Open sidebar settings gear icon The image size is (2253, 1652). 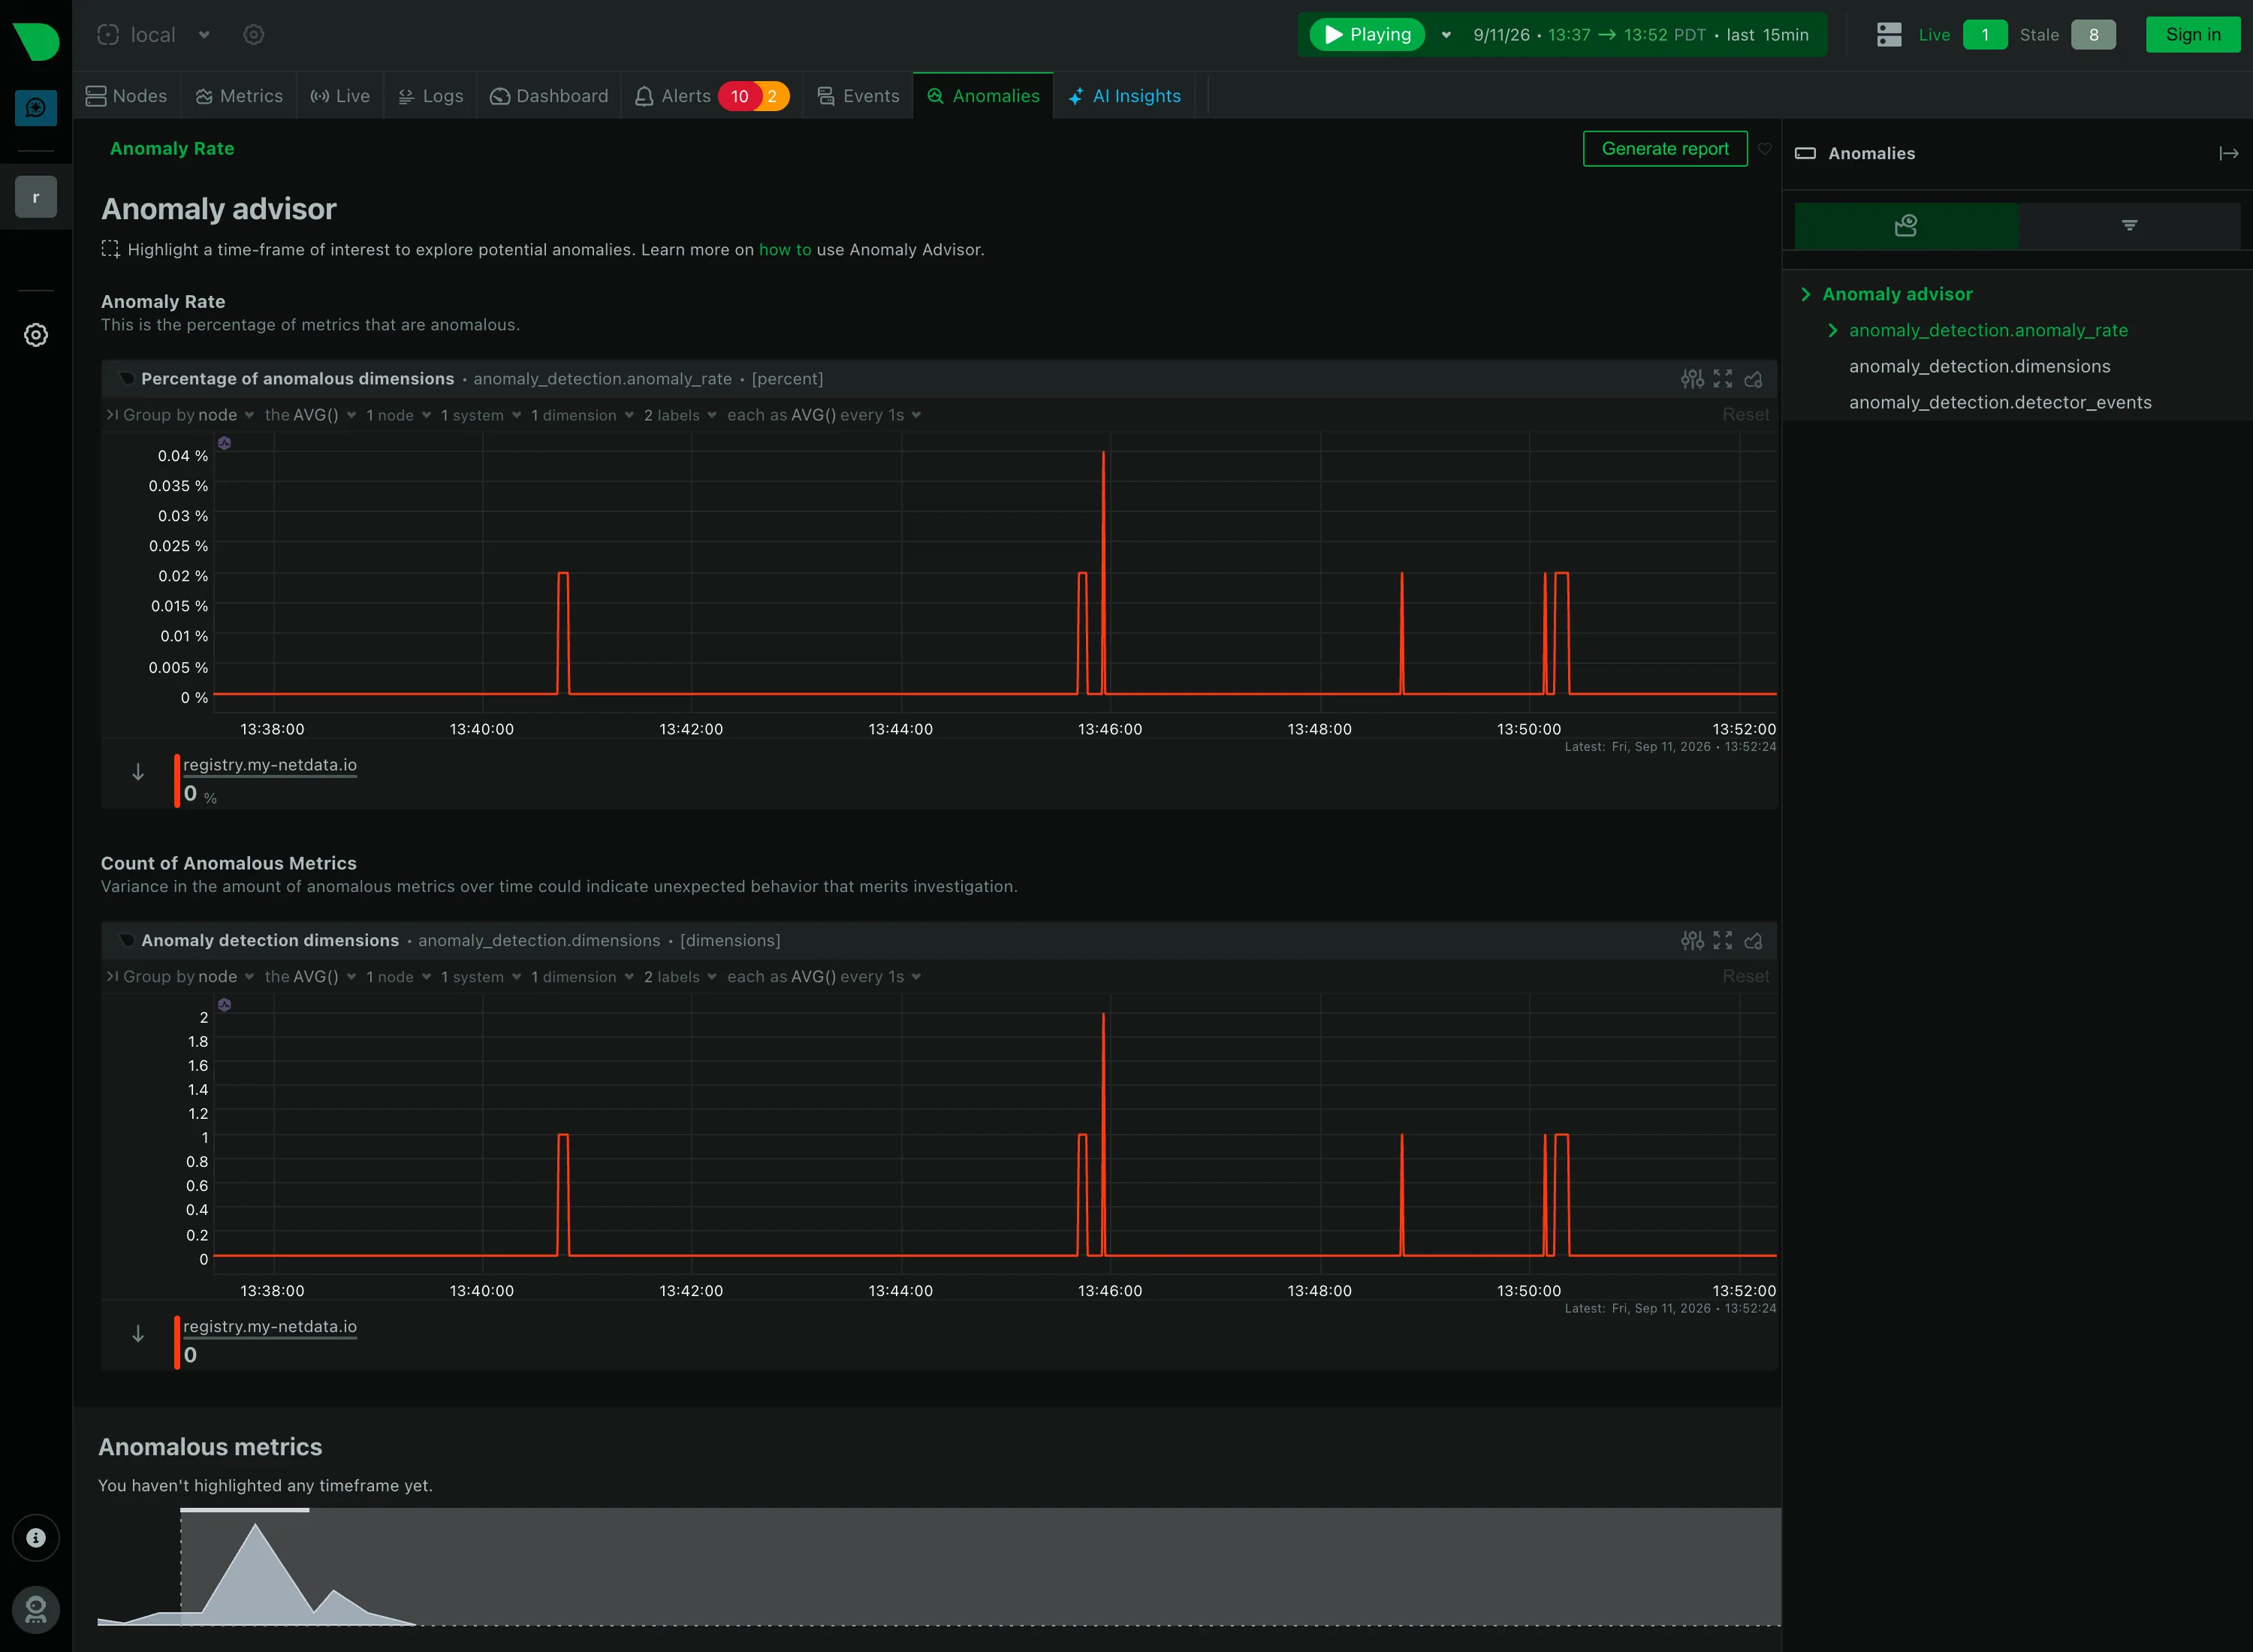coord(36,335)
